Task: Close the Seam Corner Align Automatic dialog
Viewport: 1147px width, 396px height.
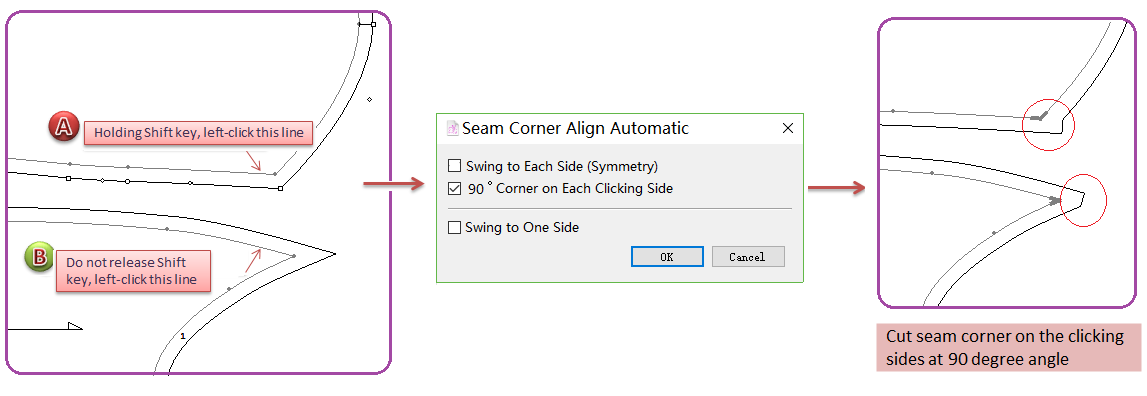Action: point(788,129)
